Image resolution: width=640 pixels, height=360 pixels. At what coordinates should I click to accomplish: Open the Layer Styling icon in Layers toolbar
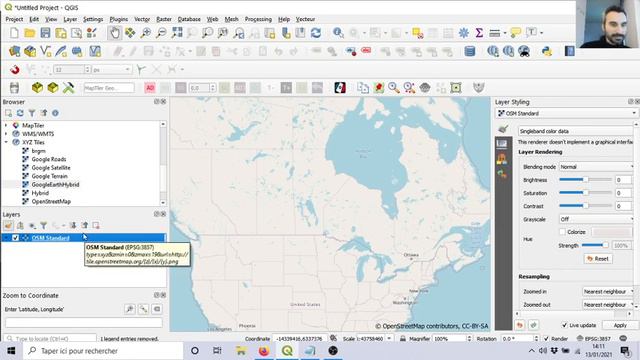[8, 225]
